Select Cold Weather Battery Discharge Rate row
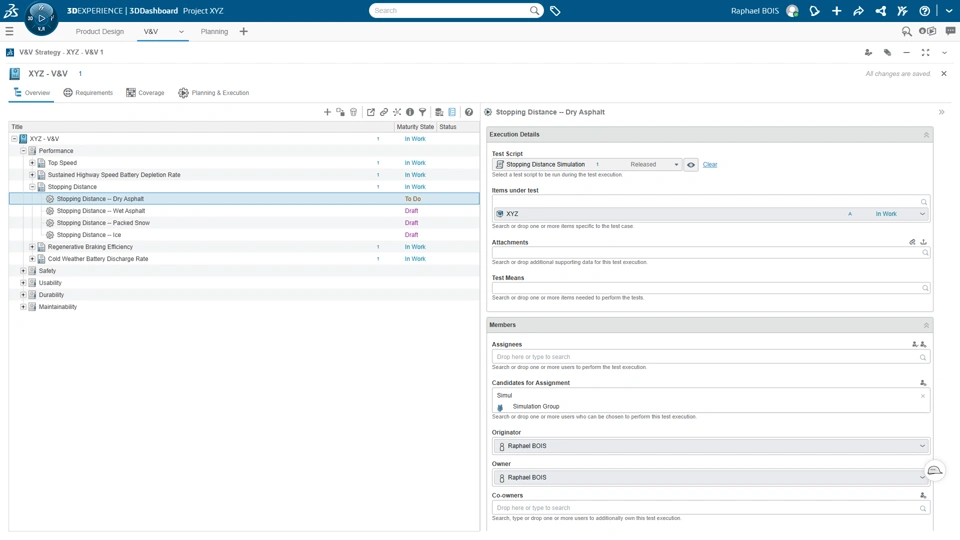Image resolution: width=960 pixels, height=540 pixels. coord(244,258)
